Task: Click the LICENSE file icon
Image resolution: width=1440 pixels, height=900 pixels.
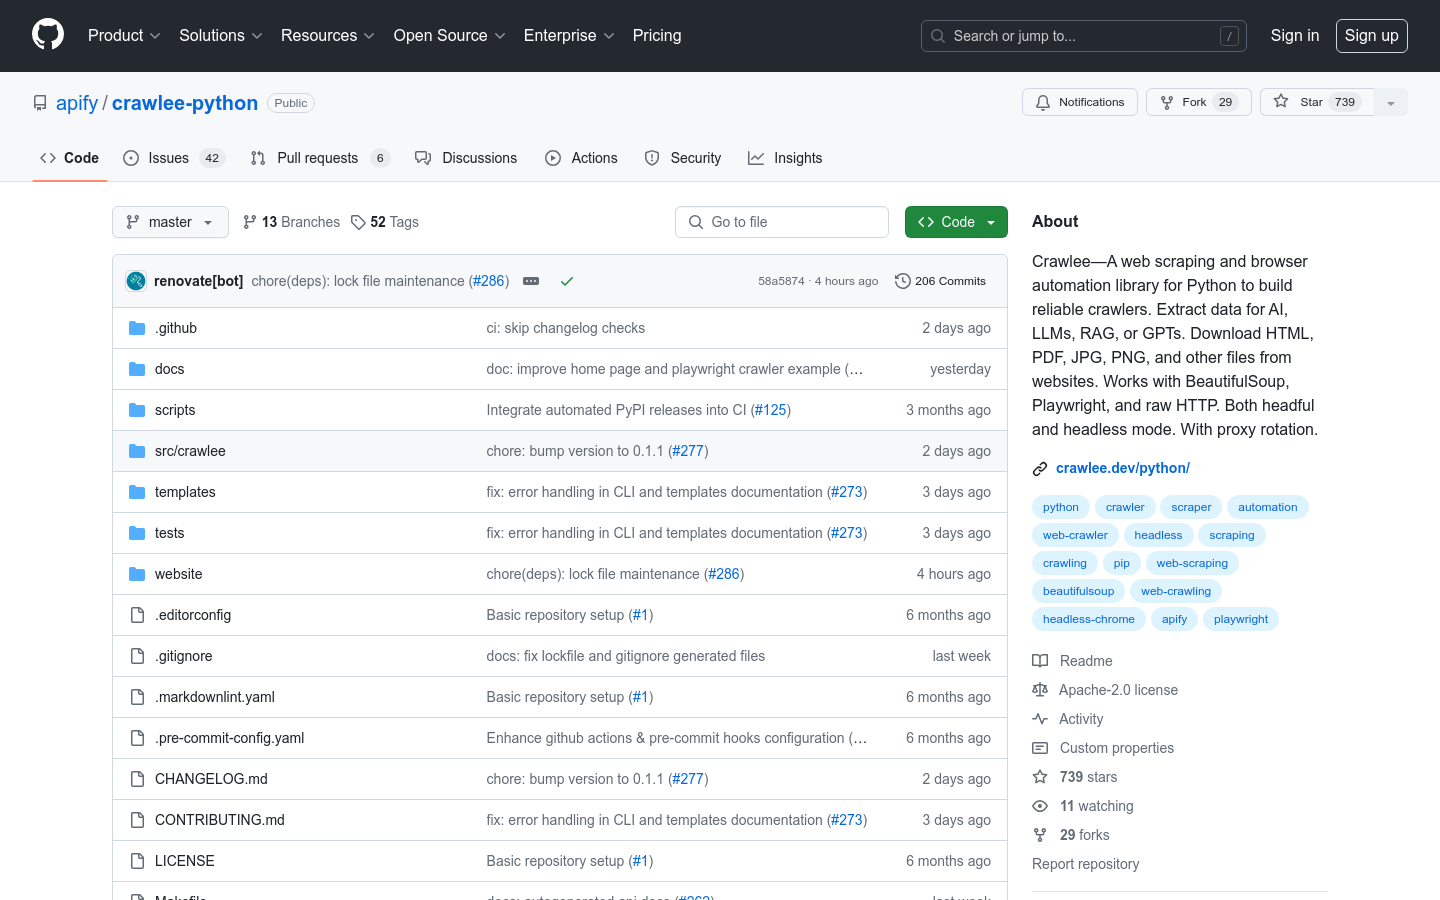Action: point(137,861)
